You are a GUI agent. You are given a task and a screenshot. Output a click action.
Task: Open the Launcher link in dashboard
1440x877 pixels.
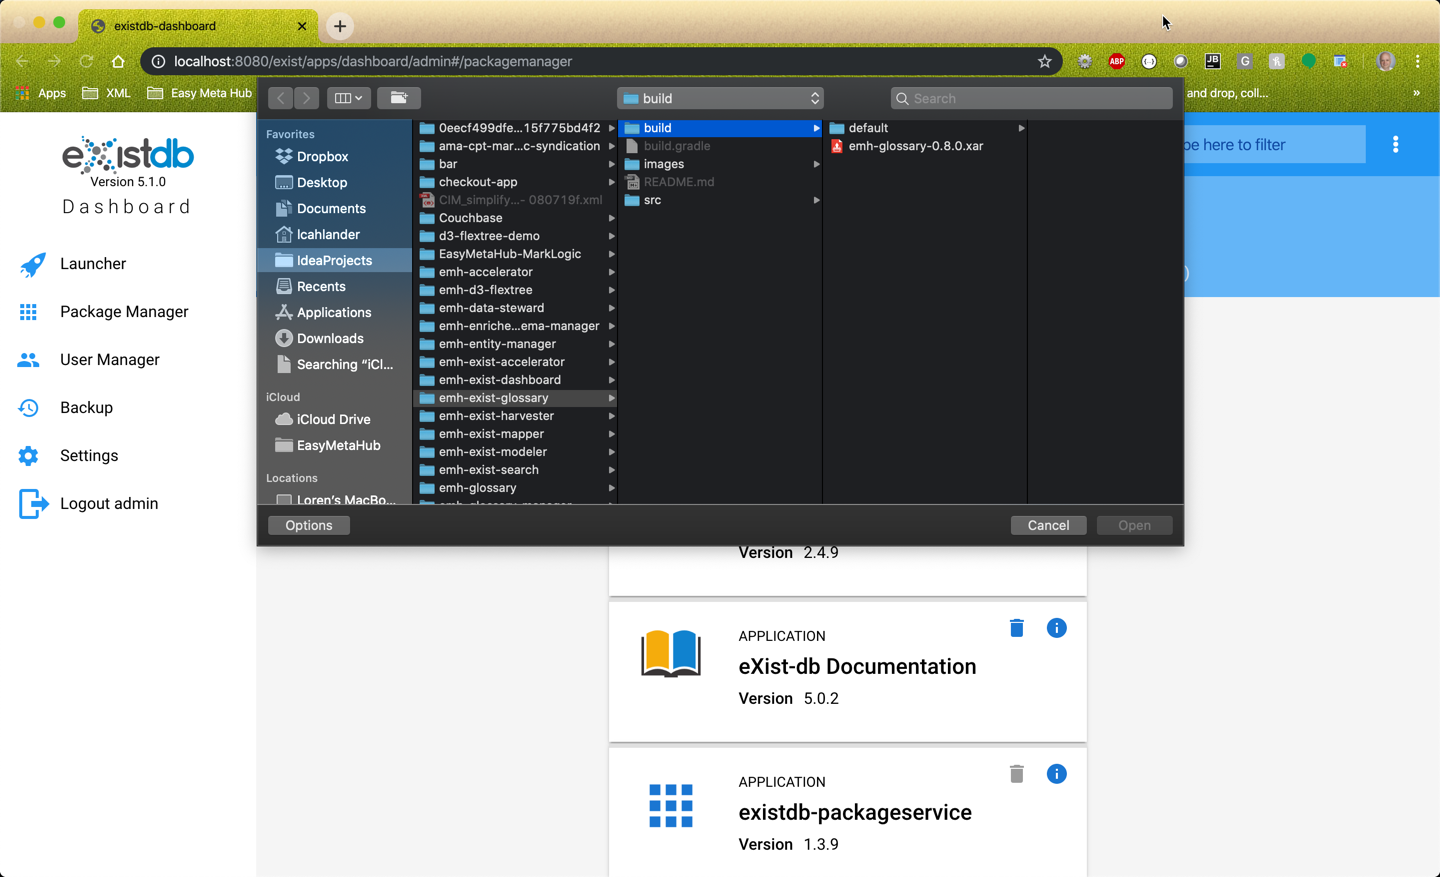[x=93, y=264]
